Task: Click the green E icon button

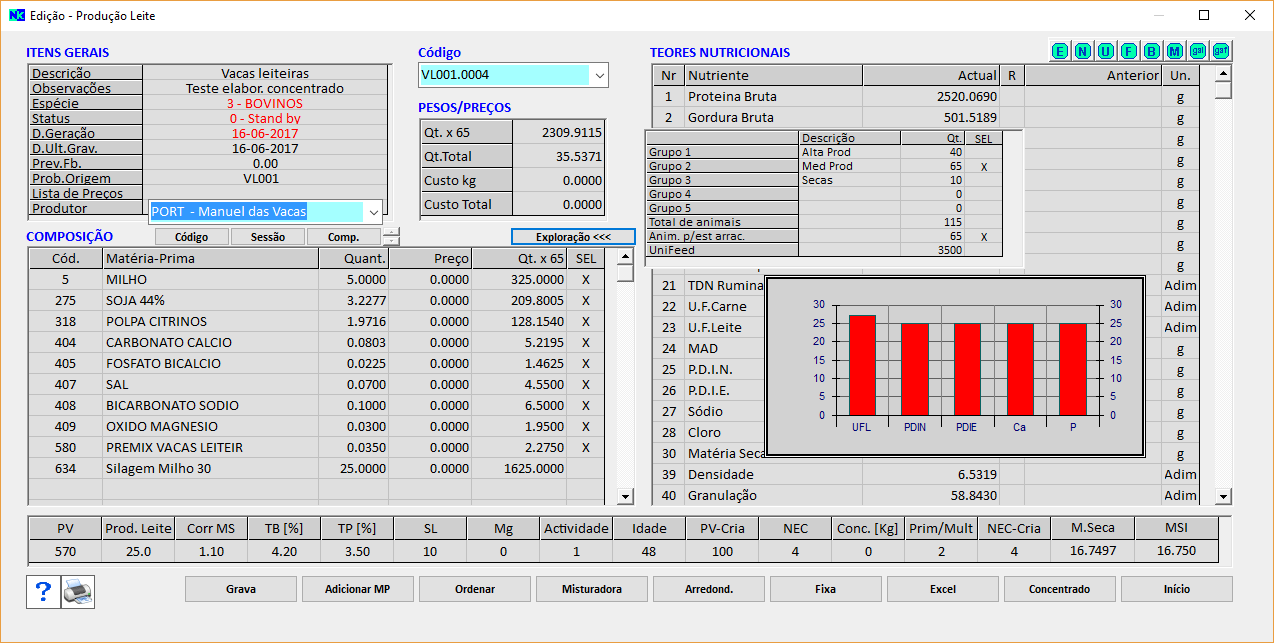Action: [x=1059, y=51]
